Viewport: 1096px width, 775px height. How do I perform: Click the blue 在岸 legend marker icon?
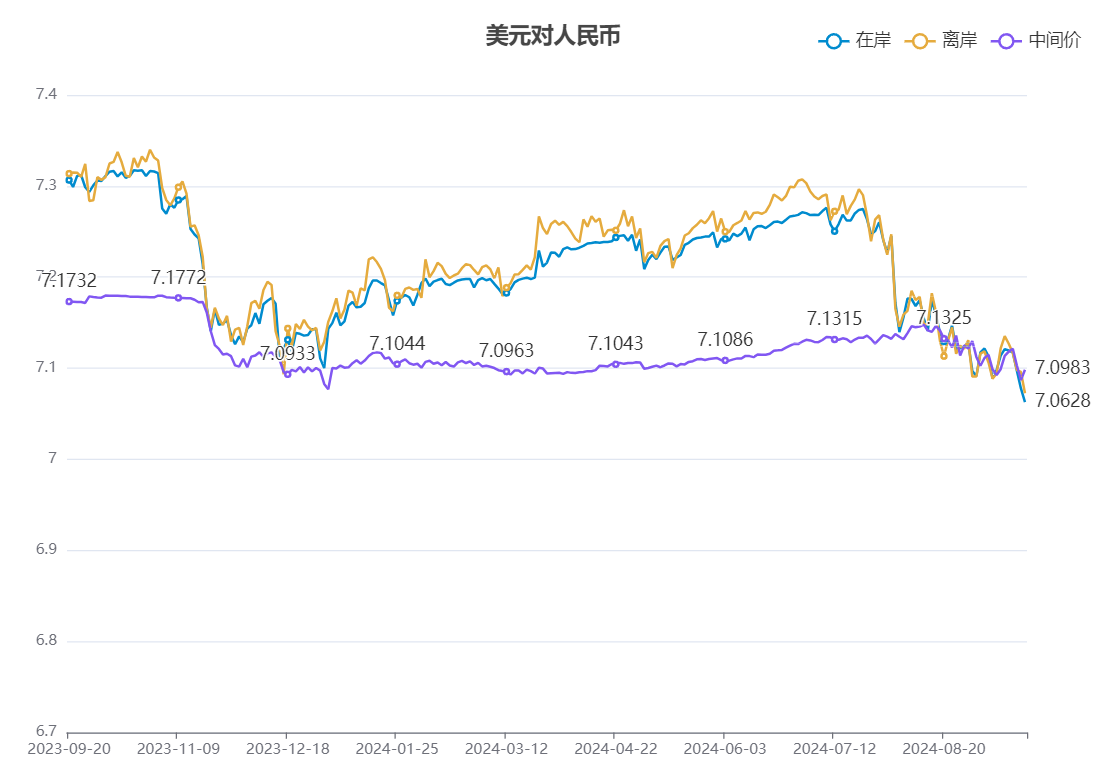pos(832,41)
